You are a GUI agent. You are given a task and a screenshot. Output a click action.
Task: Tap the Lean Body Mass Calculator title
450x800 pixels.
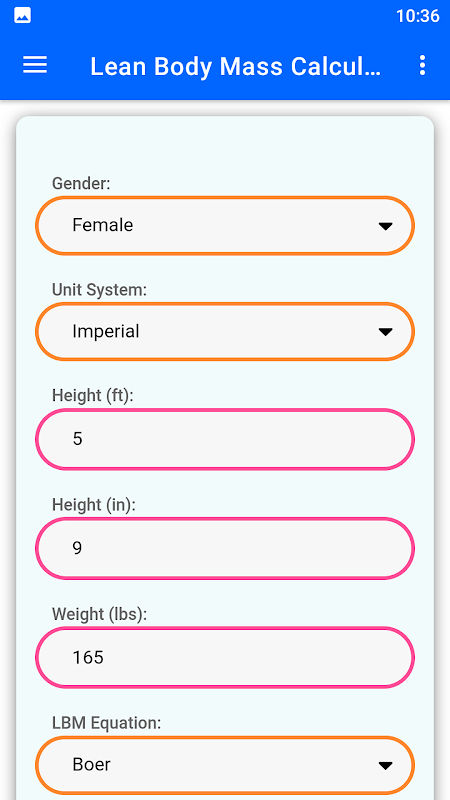click(235, 66)
